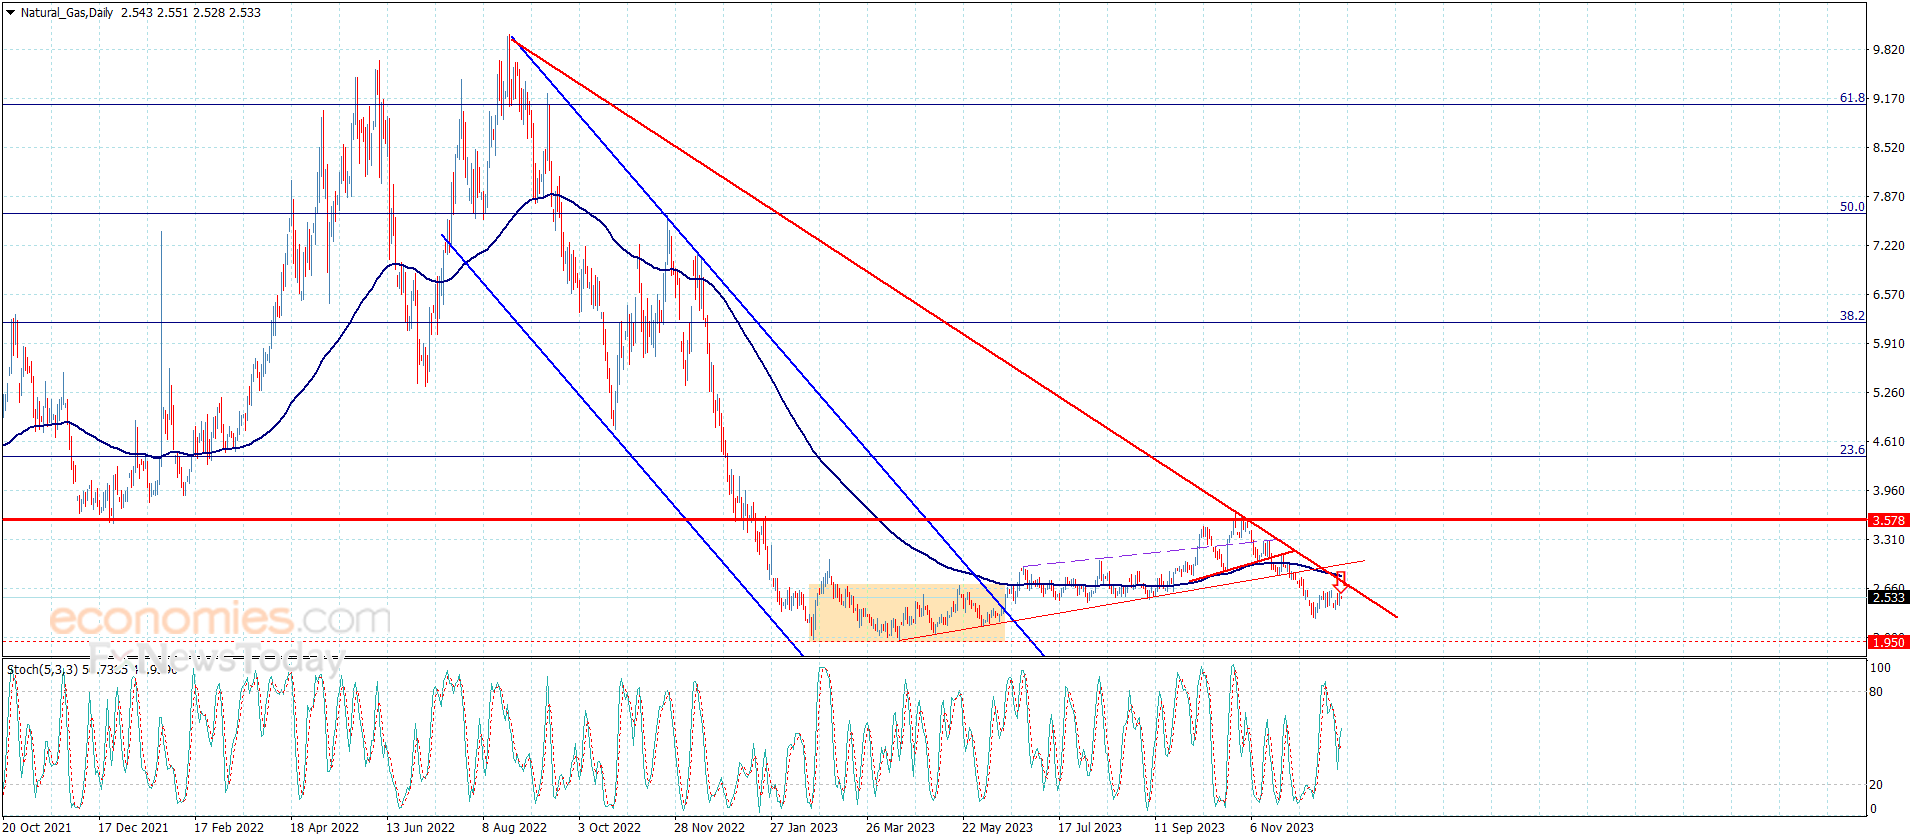Viewport: 1916px width, 840px height.
Task: Click the 61.8 Fibonacci level label
Action: 1852,98
